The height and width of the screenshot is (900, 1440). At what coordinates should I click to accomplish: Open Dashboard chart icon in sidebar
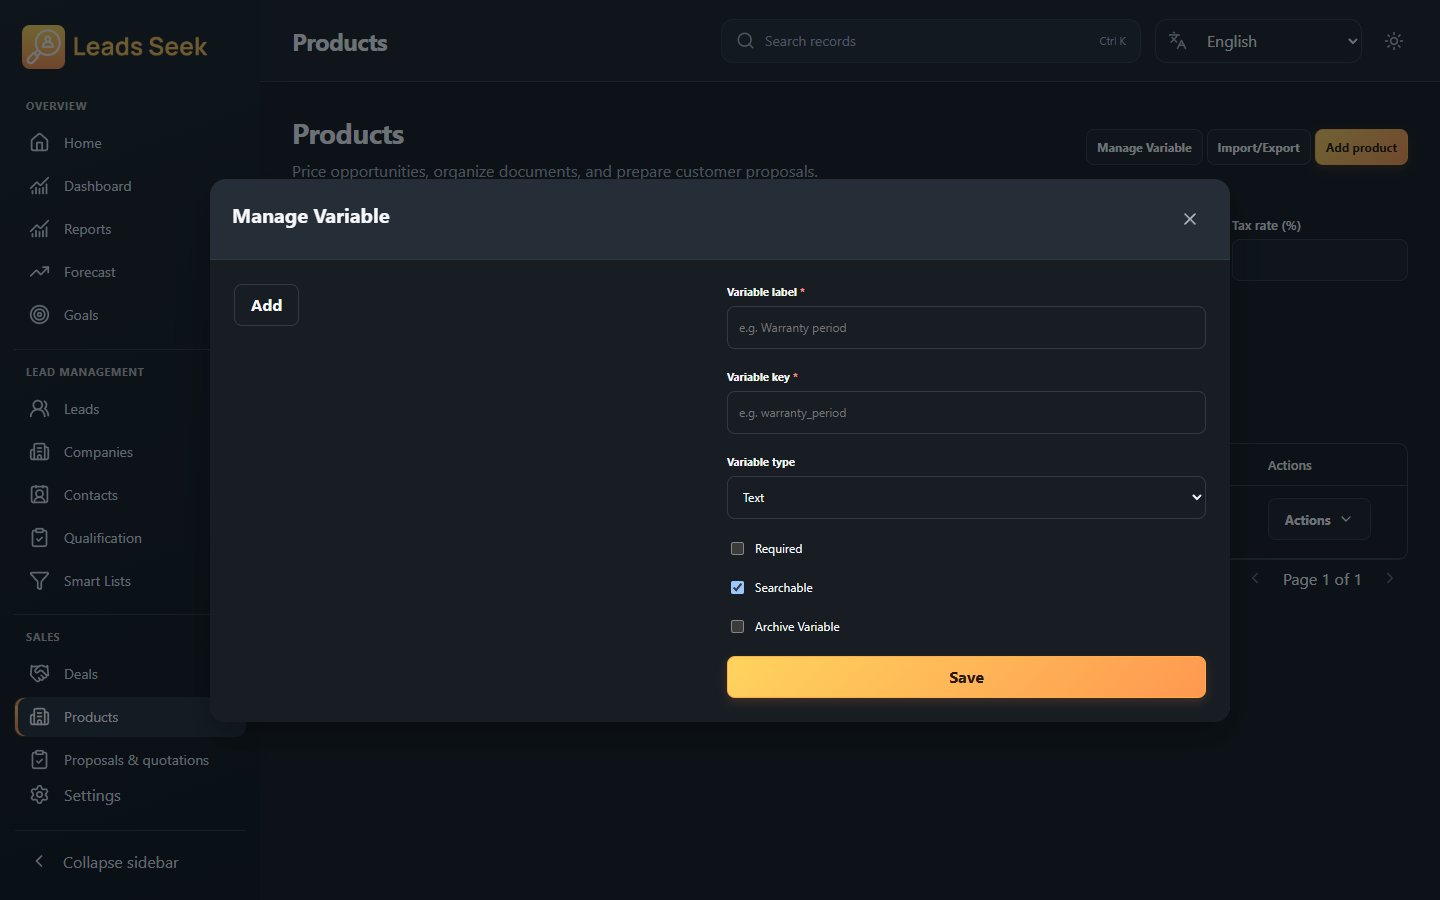point(39,186)
